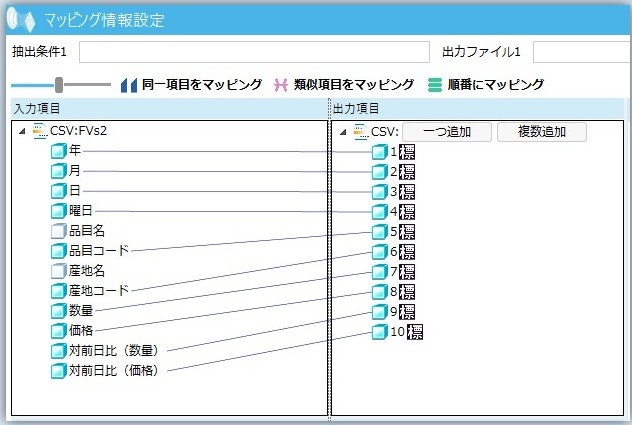
Task: Select the 産地名 input item label
Action: 87,271
